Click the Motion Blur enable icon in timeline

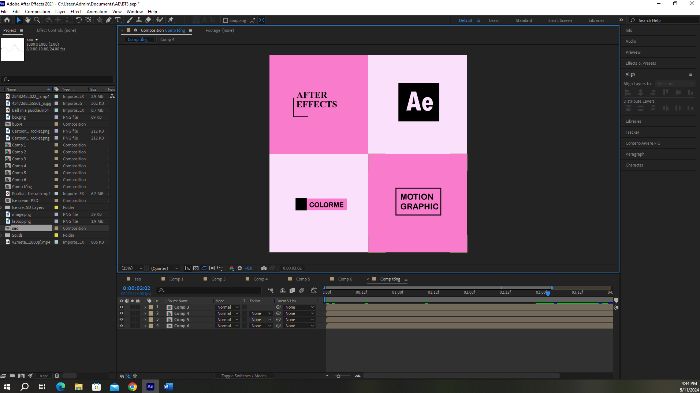(302, 290)
